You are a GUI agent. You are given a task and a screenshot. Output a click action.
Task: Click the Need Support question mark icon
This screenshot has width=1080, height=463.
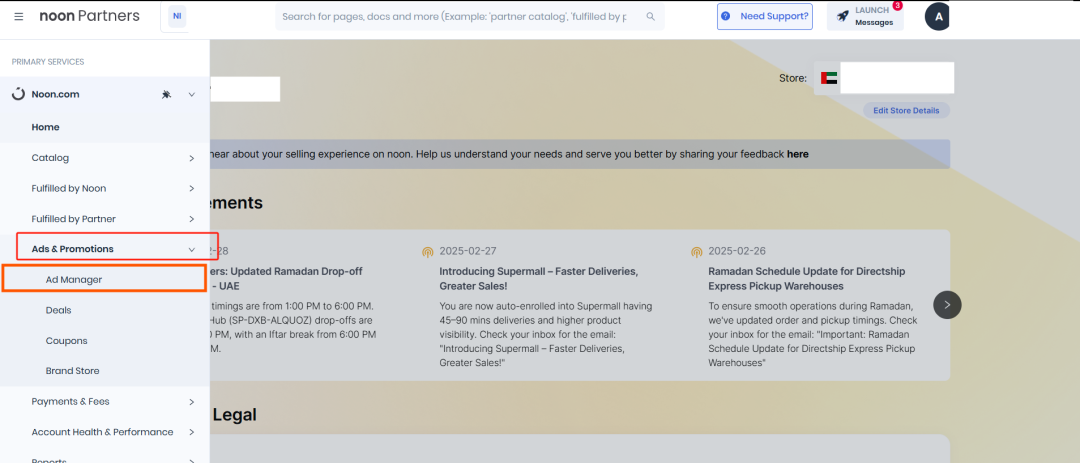[x=726, y=16]
